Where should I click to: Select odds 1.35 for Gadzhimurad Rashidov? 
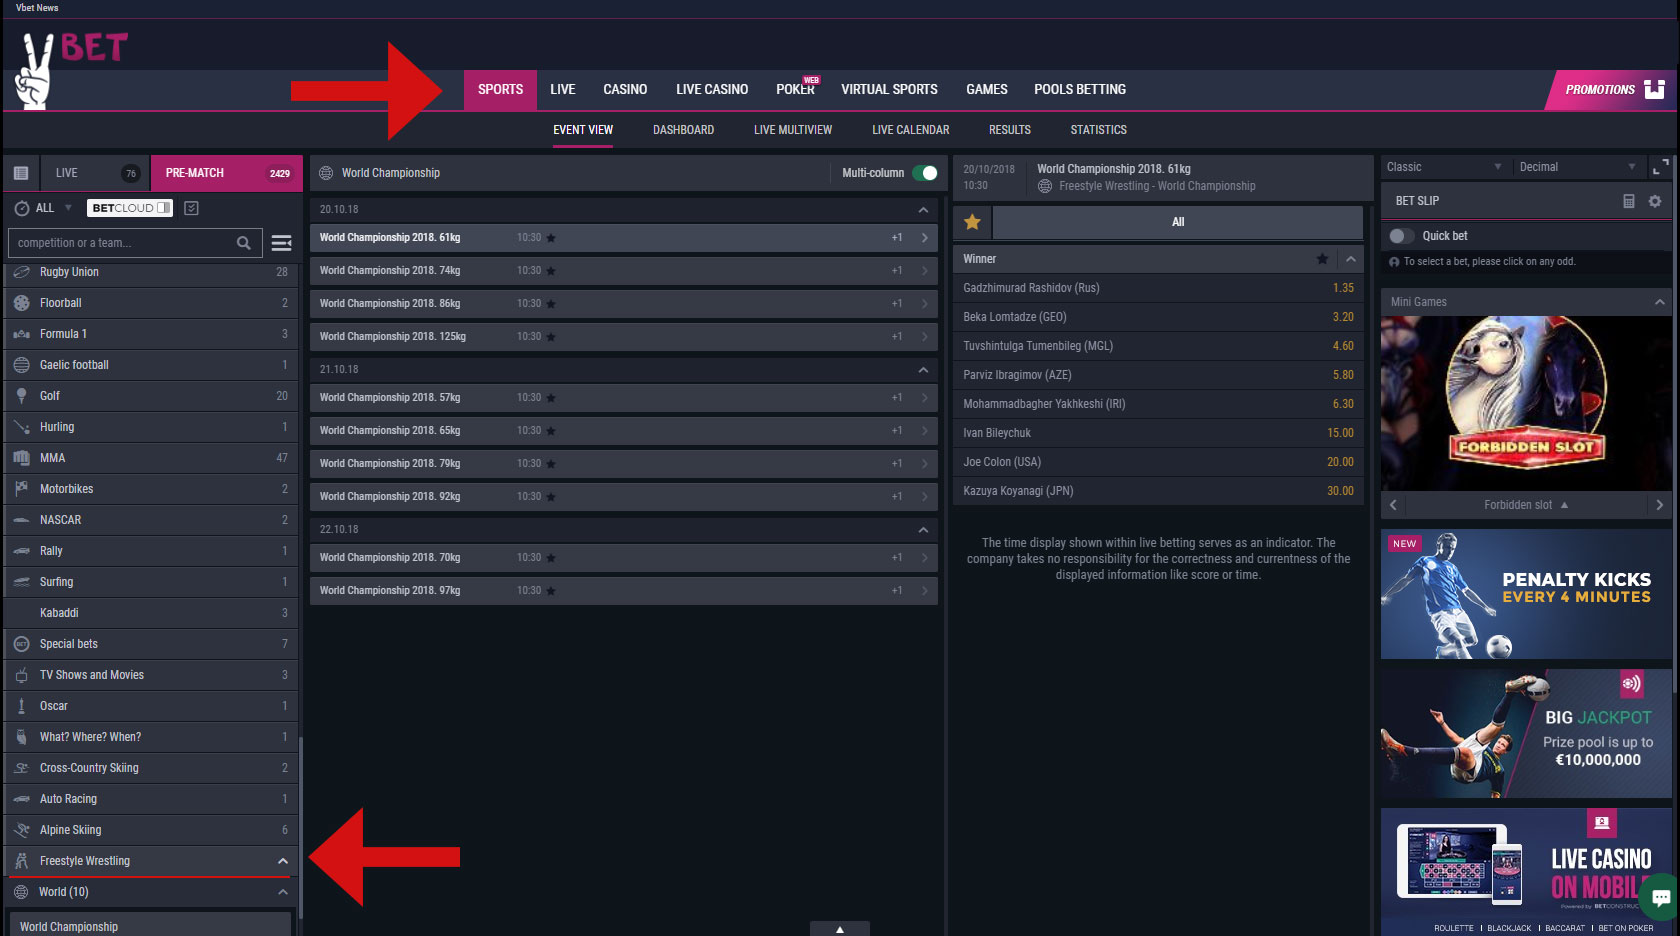[1342, 288]
